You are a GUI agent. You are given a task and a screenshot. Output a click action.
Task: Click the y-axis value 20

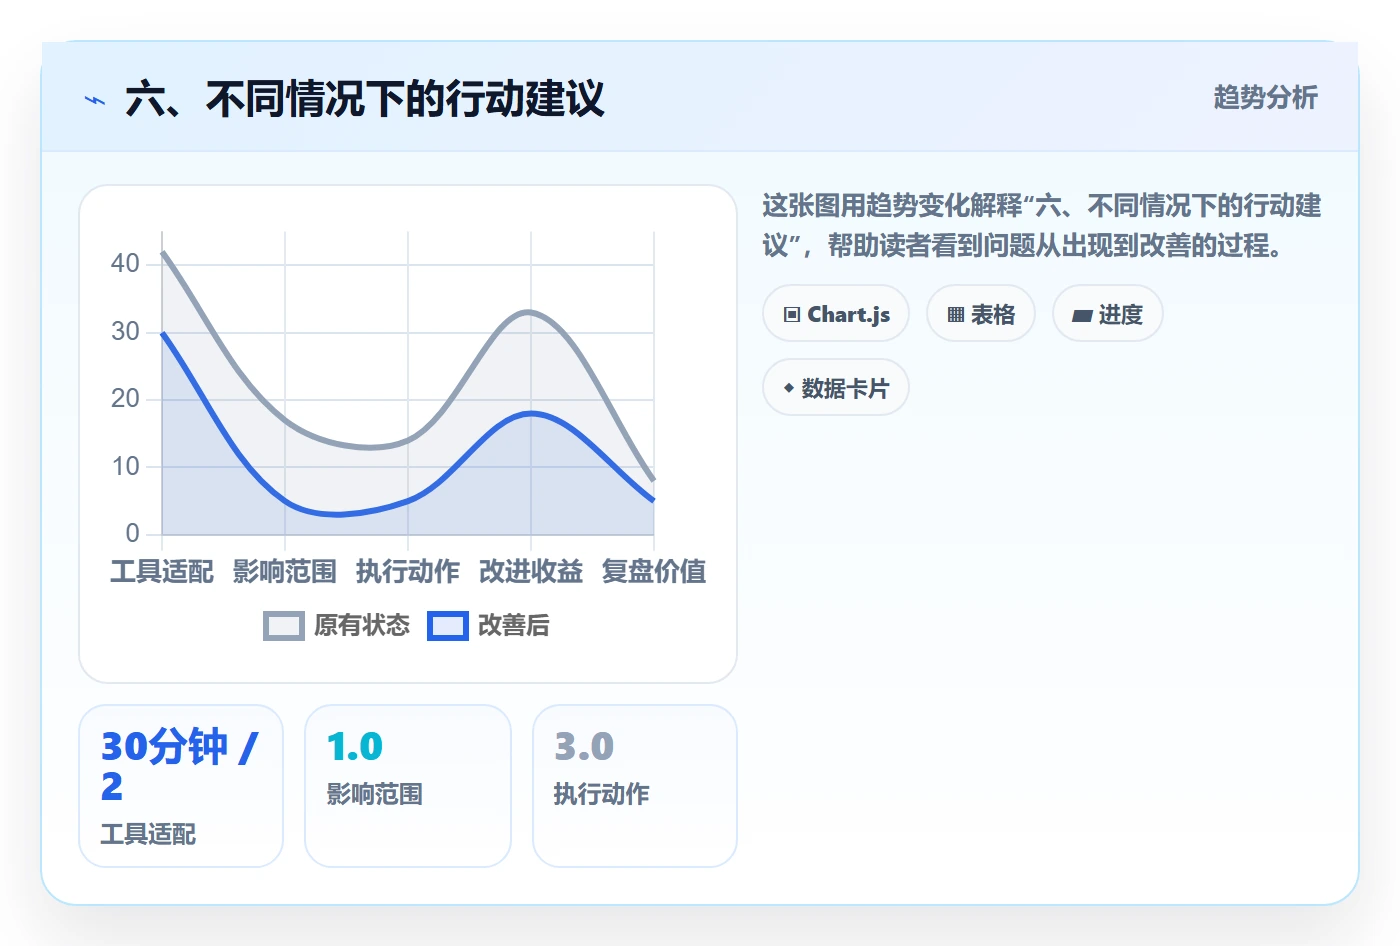pyautogui.click(x=125, y=399)
